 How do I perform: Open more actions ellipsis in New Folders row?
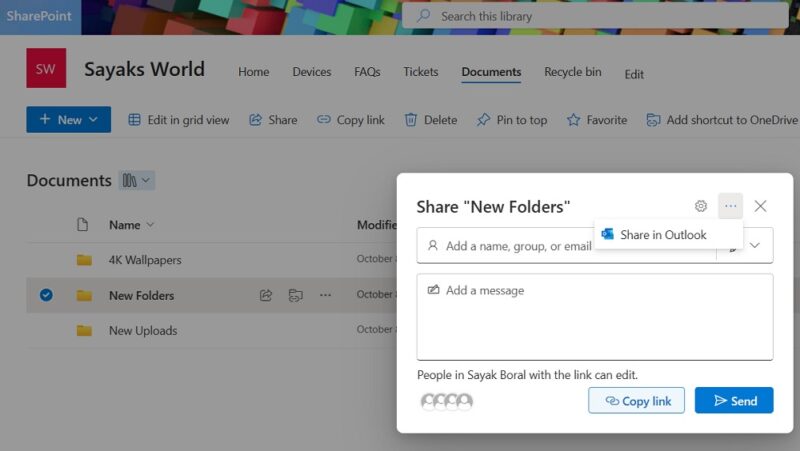click(325, 295)
